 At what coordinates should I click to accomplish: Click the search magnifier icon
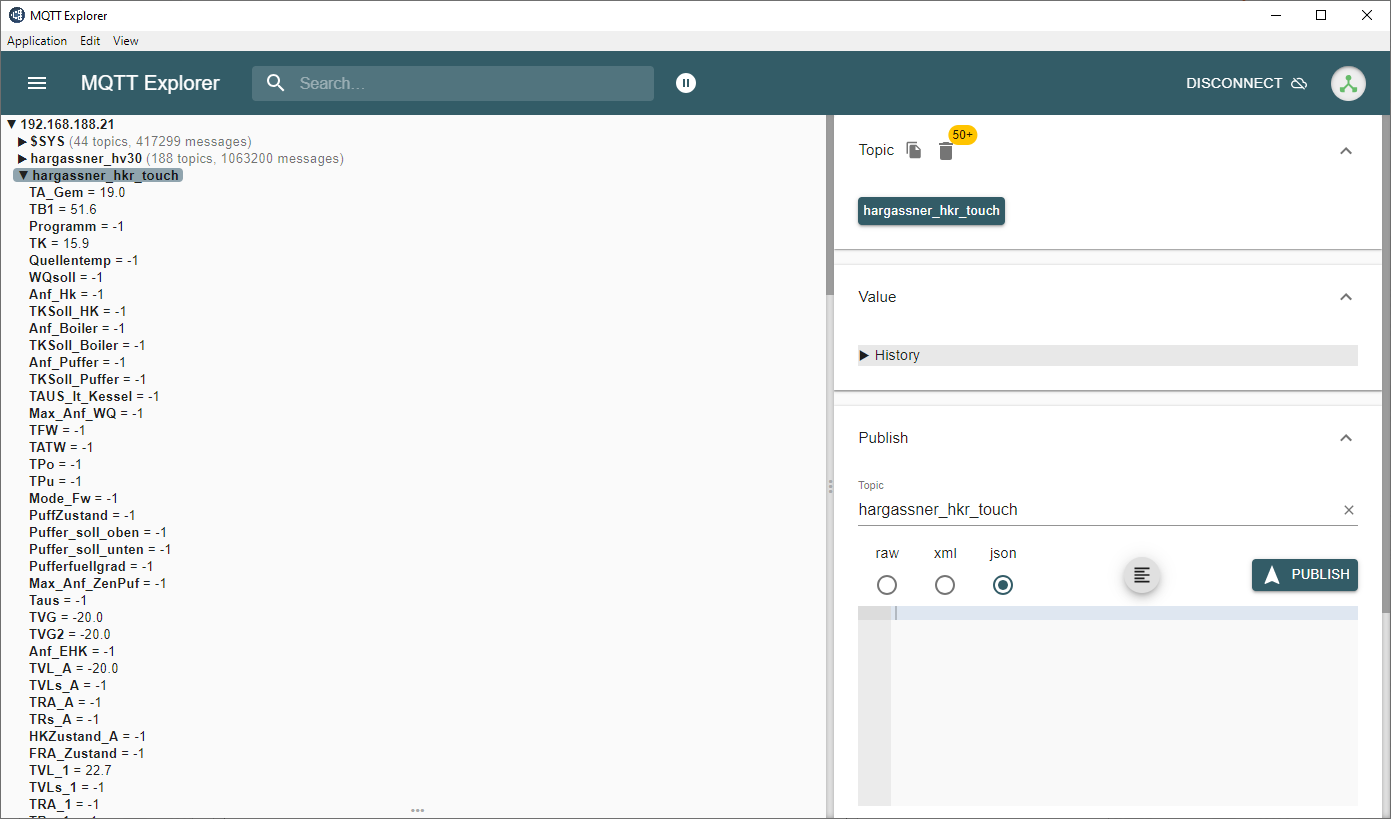coord(276,83)
